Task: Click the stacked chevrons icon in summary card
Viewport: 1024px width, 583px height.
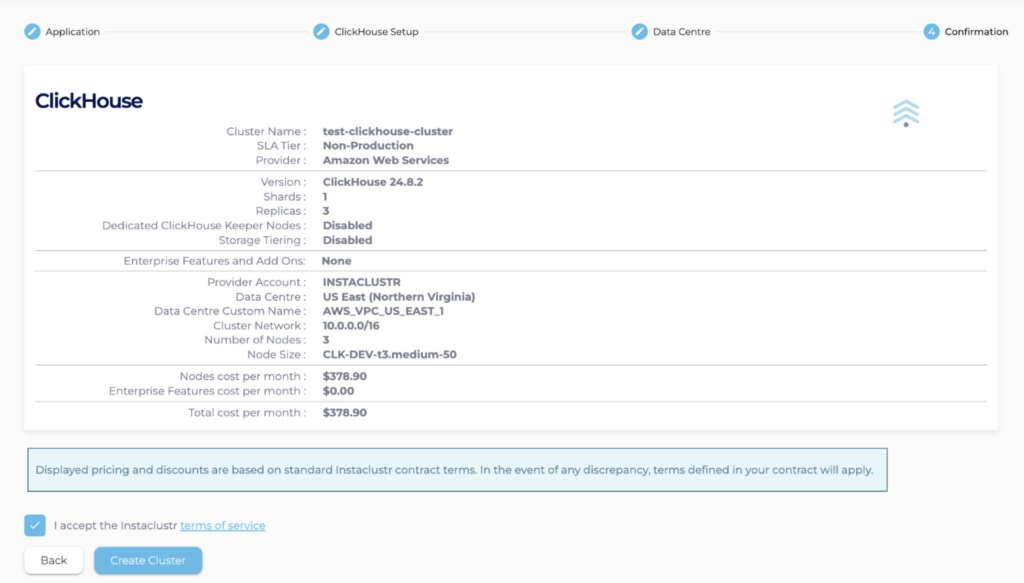Action: pos(905,113)
